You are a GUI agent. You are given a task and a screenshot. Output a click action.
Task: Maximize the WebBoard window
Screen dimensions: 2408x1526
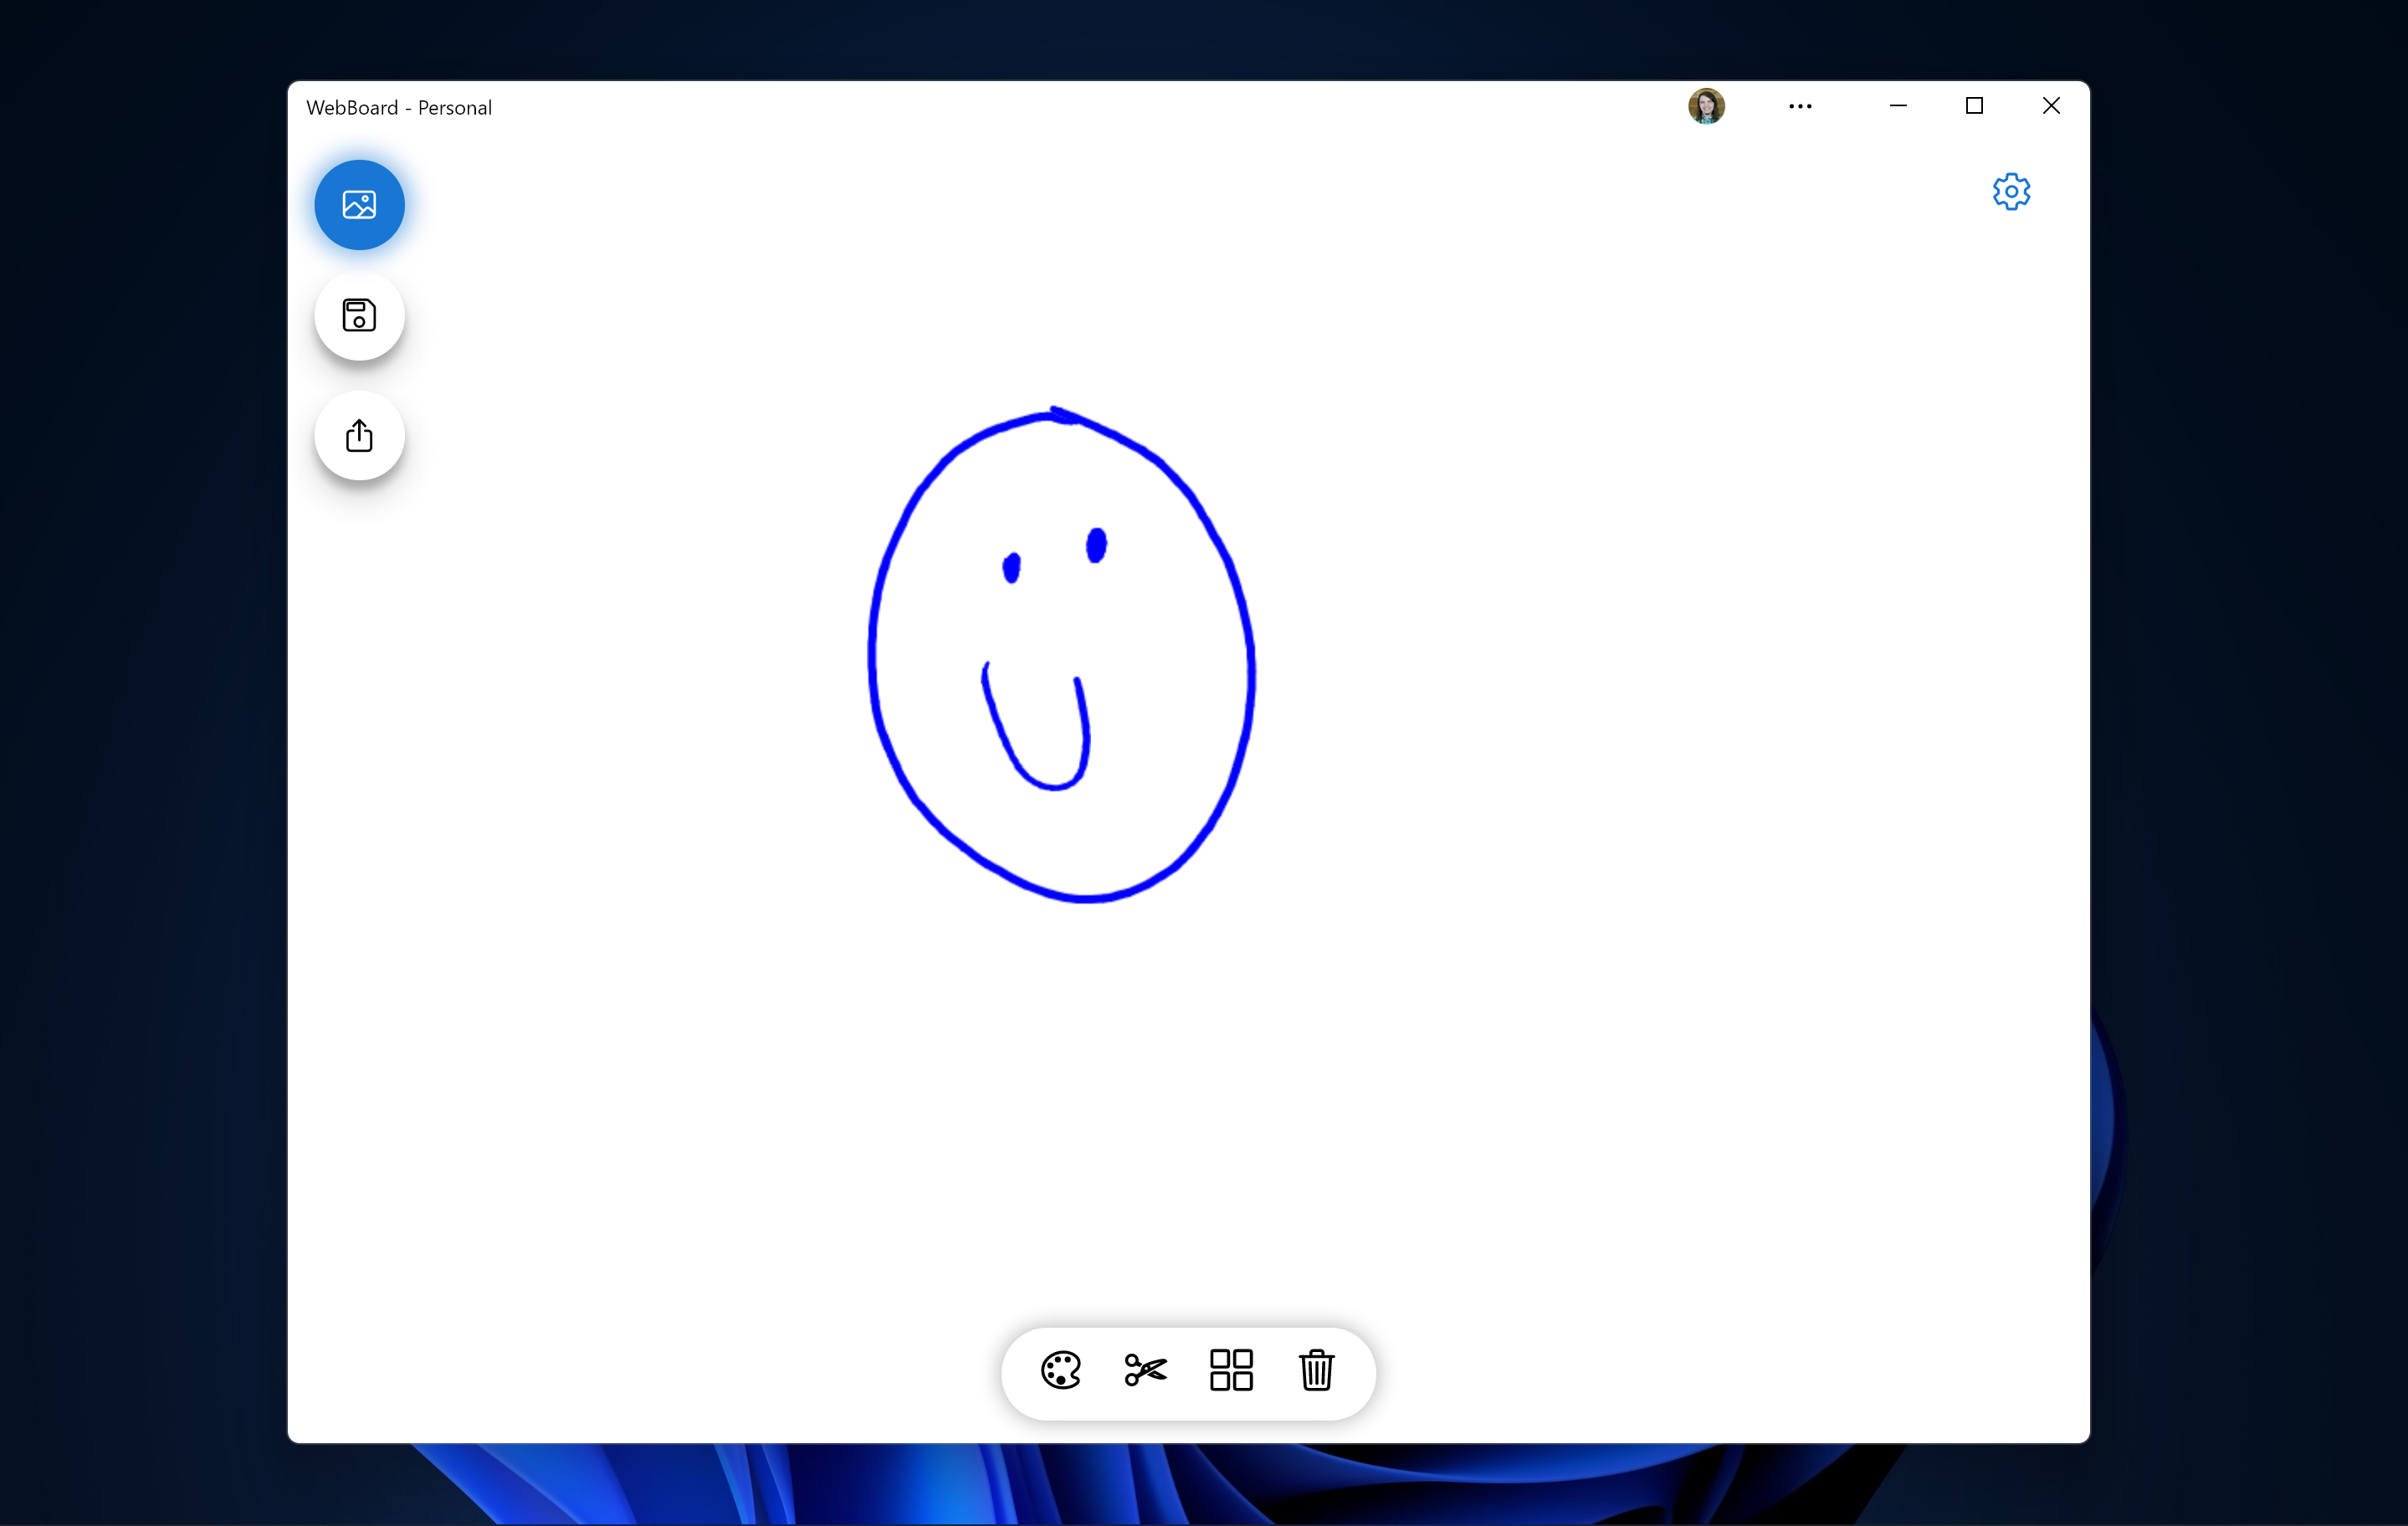tap(1974, 106)
